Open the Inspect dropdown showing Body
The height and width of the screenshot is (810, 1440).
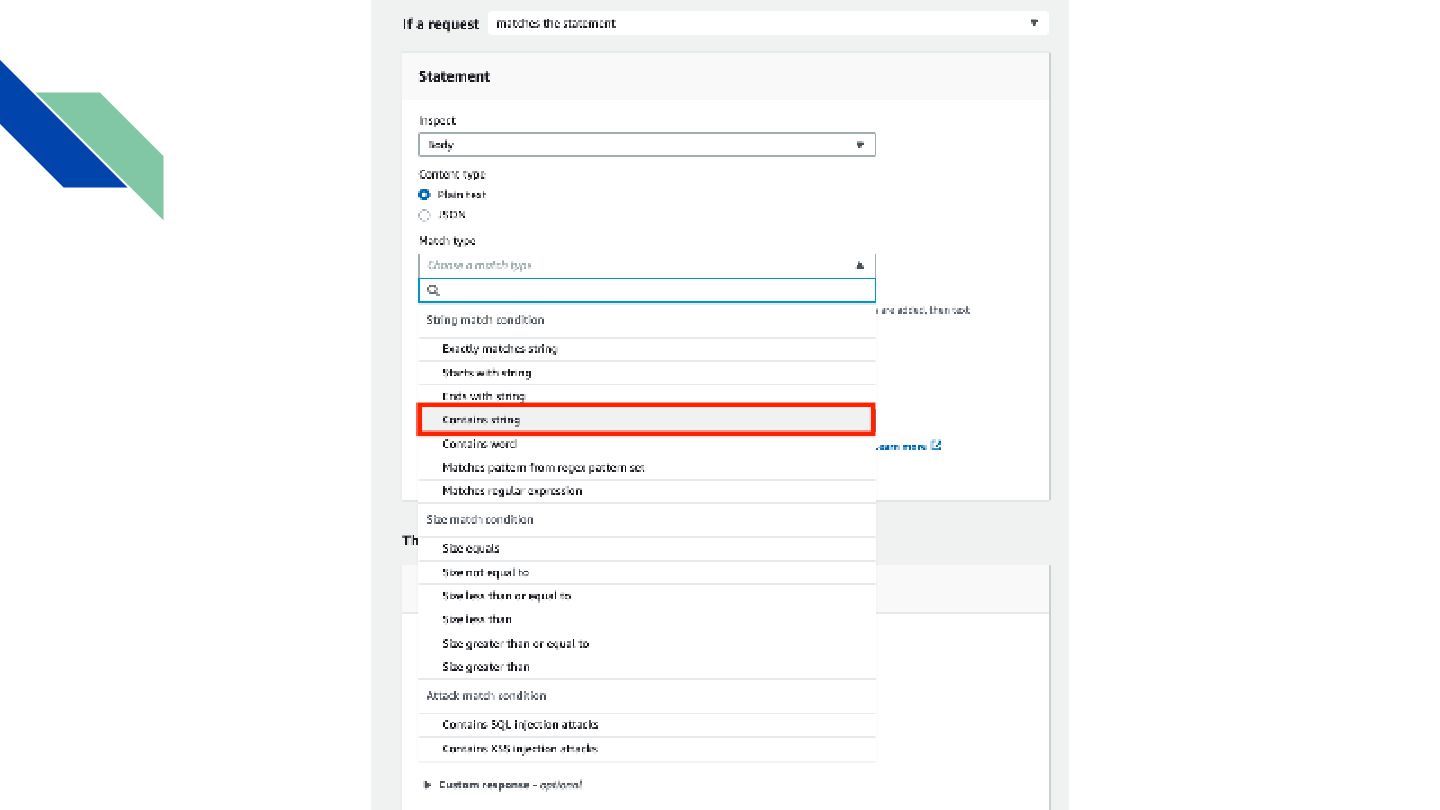tap(647, 145)
